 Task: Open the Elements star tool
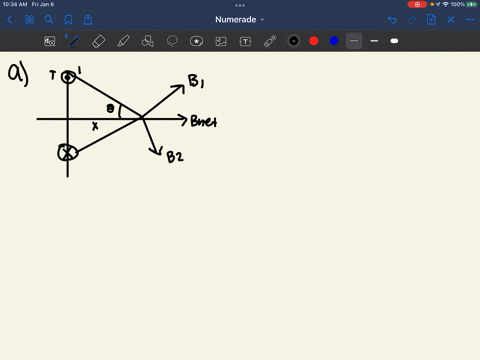[196, 41]
